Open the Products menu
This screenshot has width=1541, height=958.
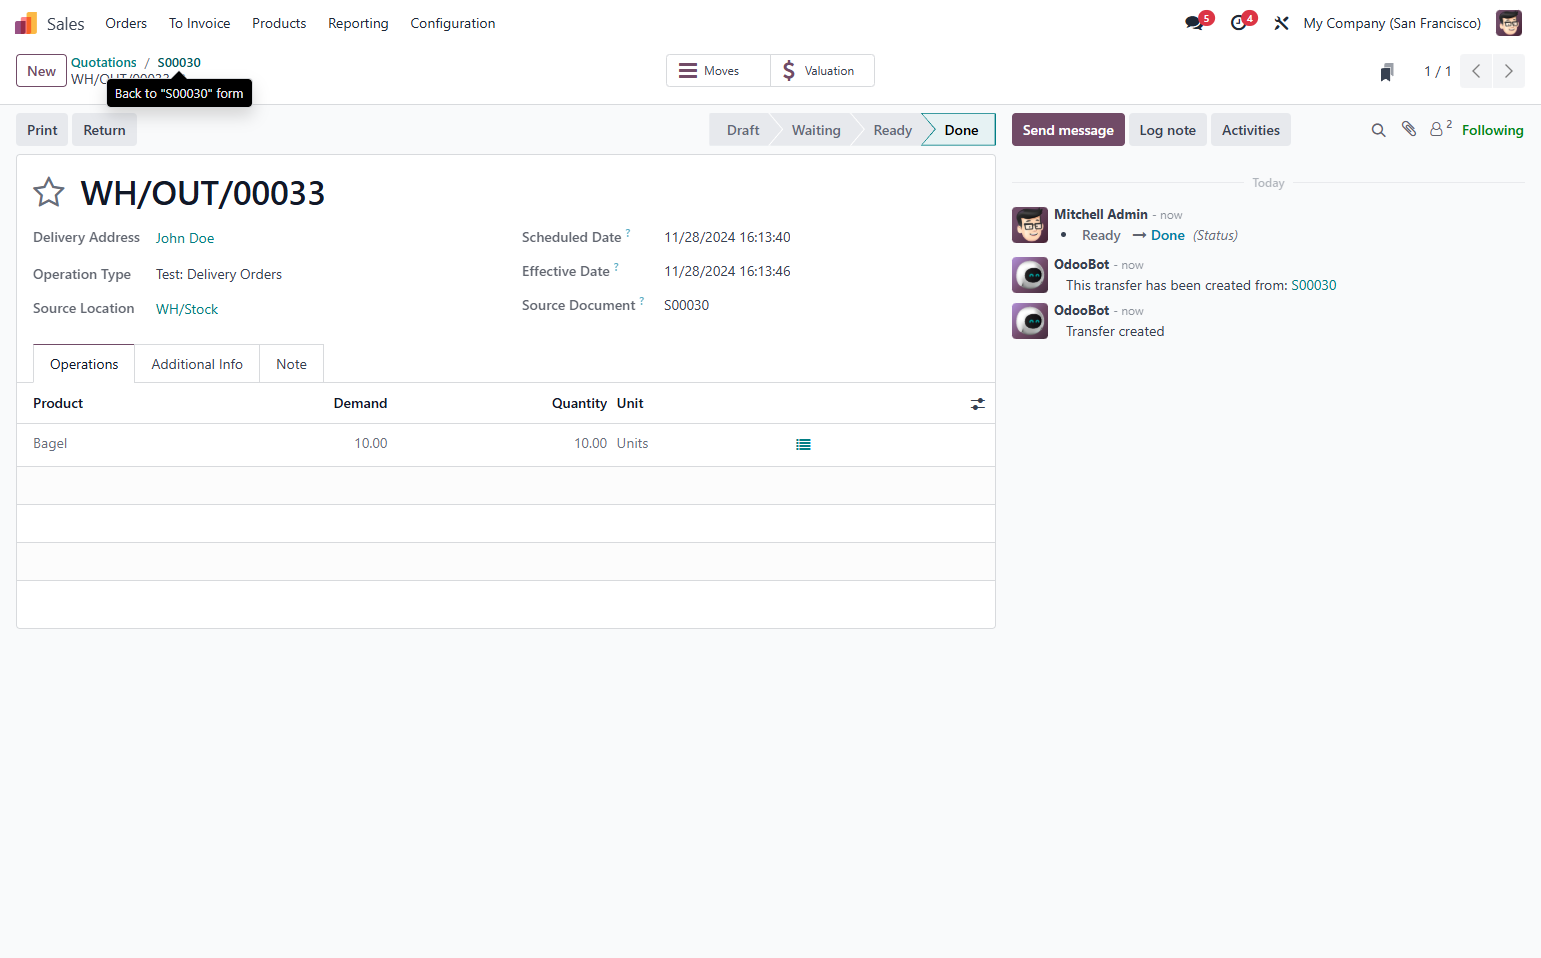279,23
